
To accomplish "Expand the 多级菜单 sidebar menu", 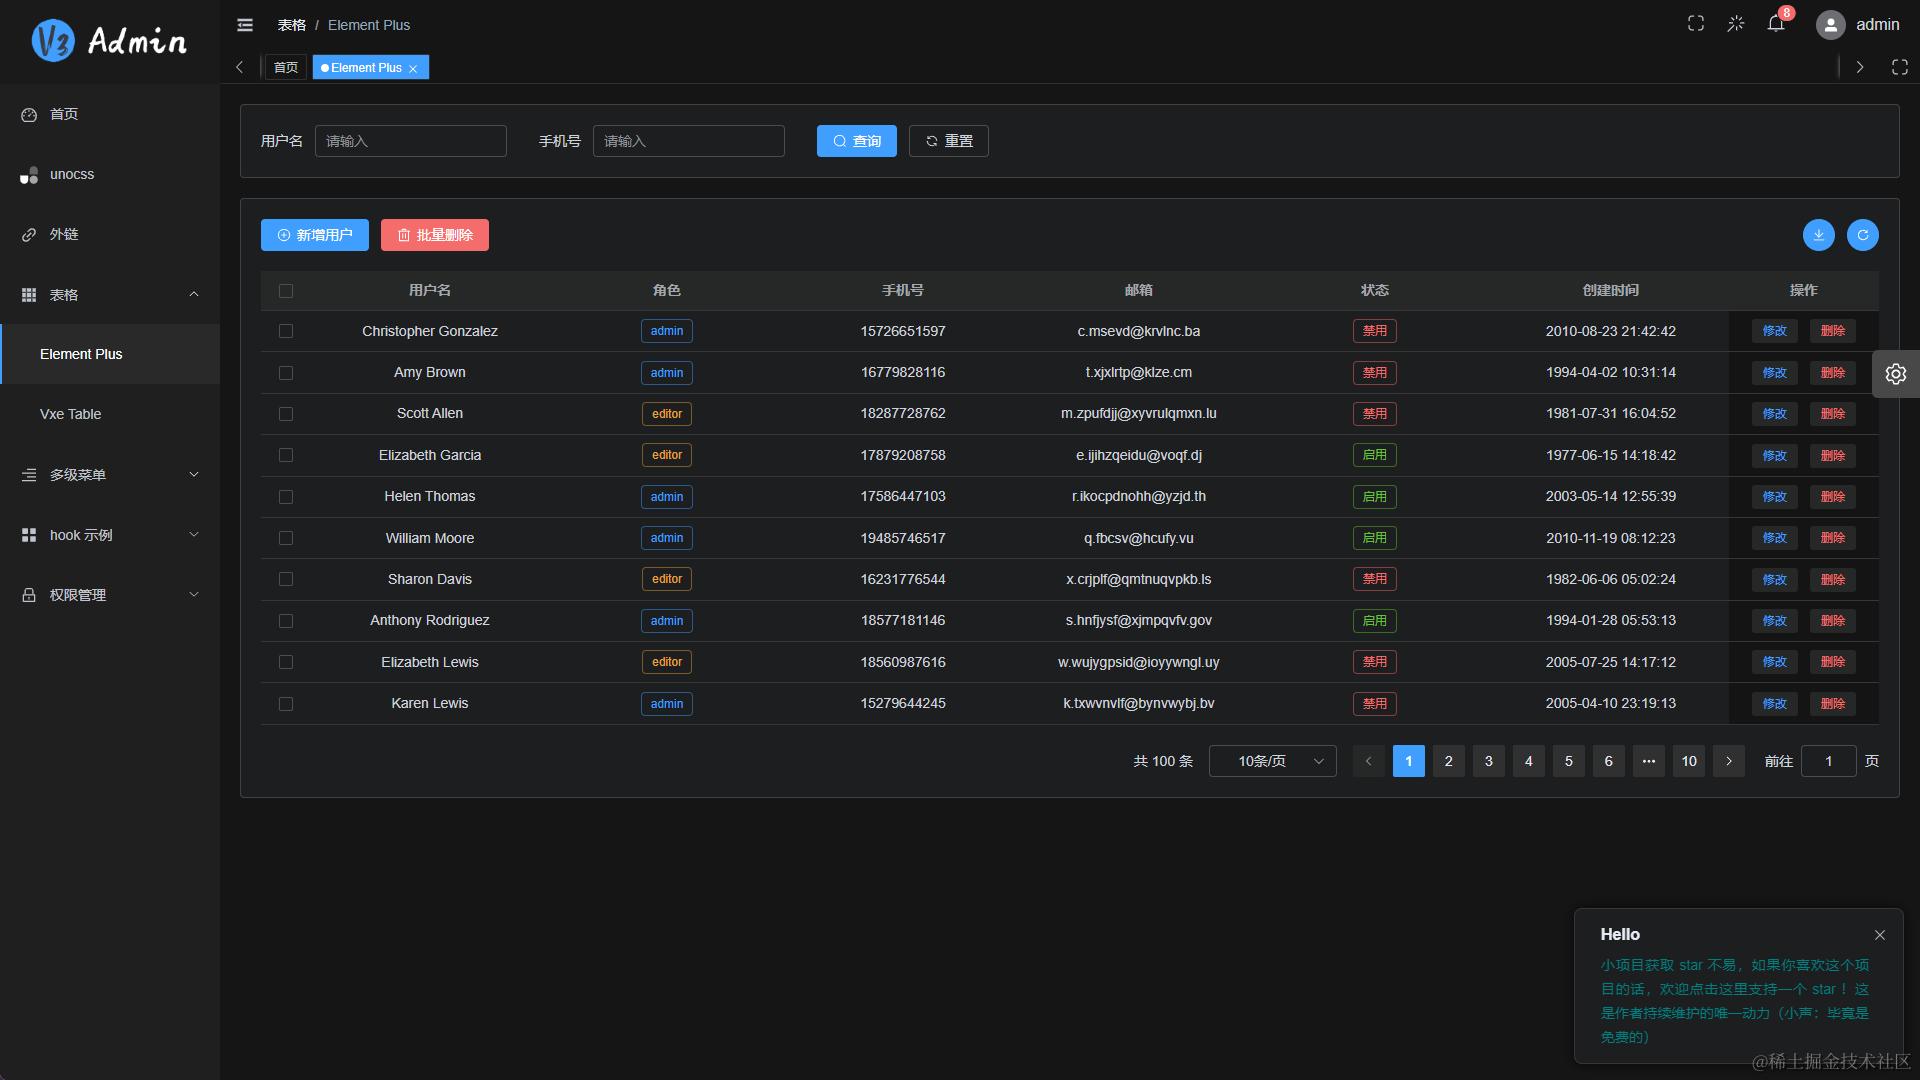I will tap(110, 475).
